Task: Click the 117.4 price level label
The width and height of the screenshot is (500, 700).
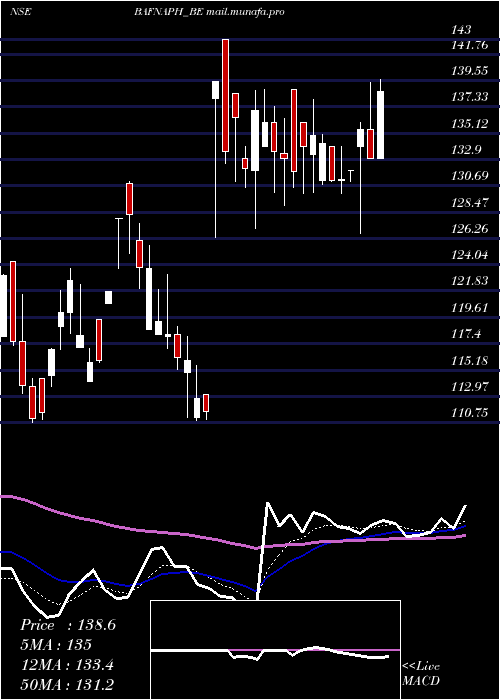Action: click(467, 334)
